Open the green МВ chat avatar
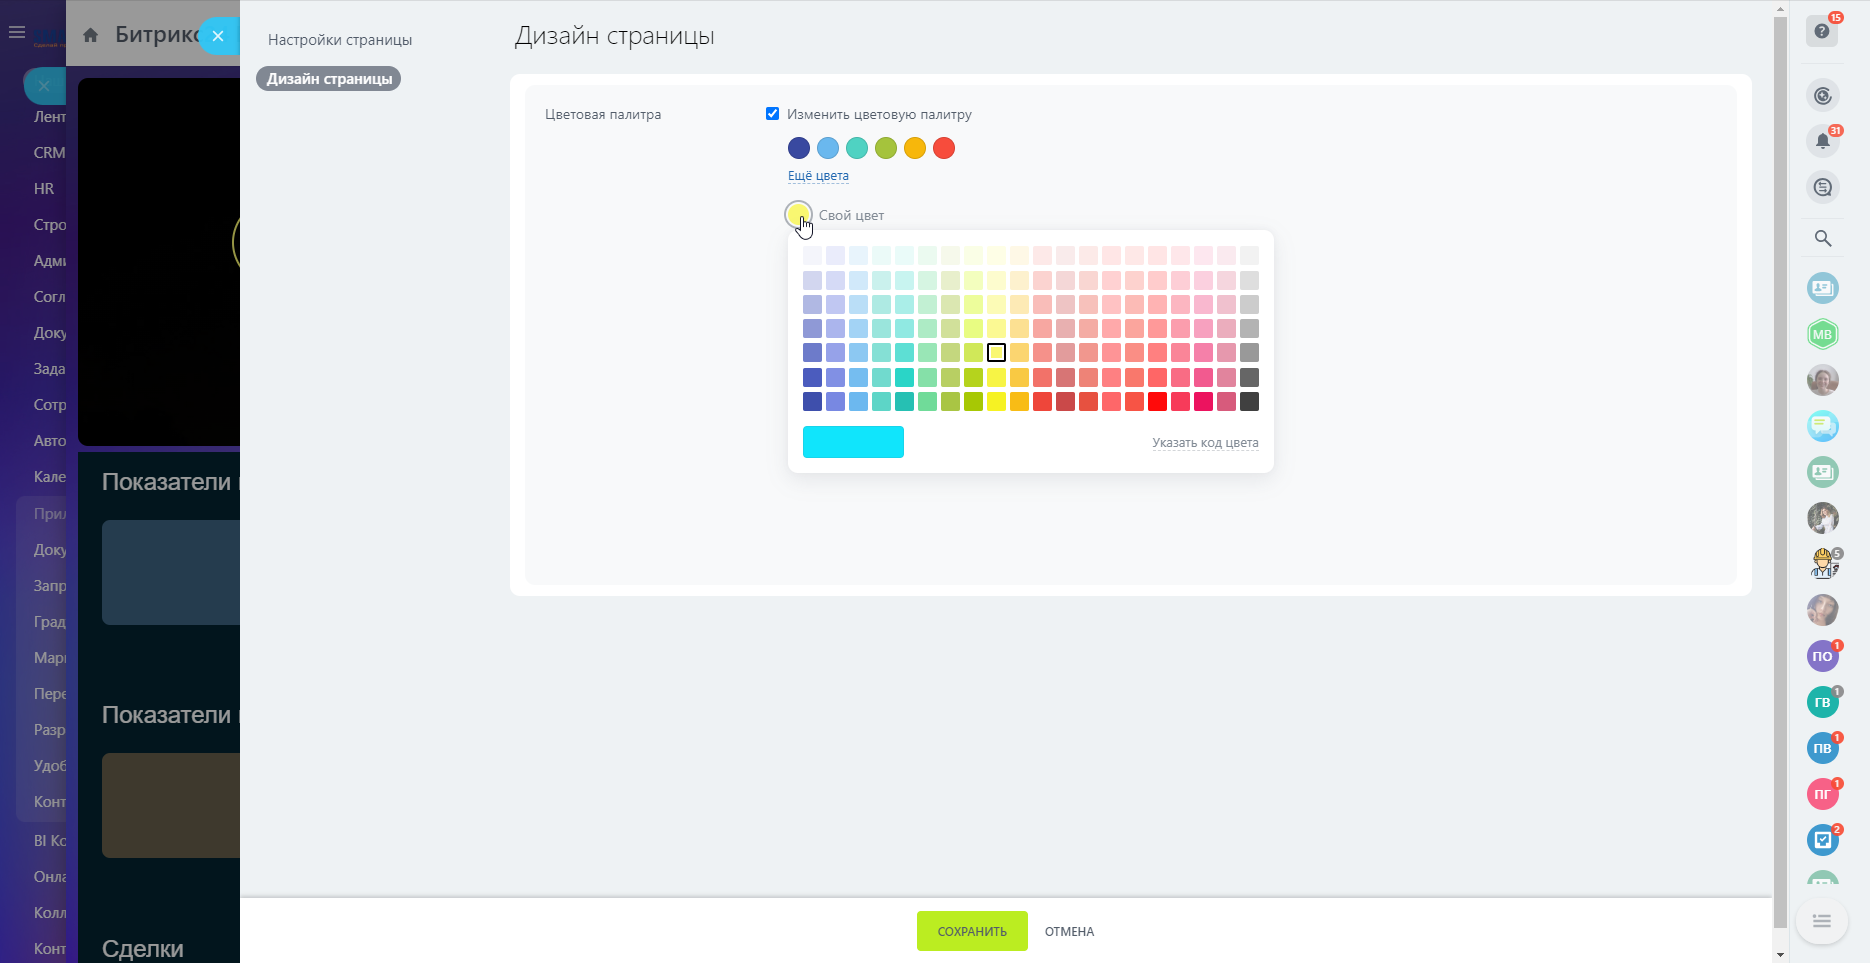The height and width of the screenshot is (963, 1870). tap(1822, 334)
